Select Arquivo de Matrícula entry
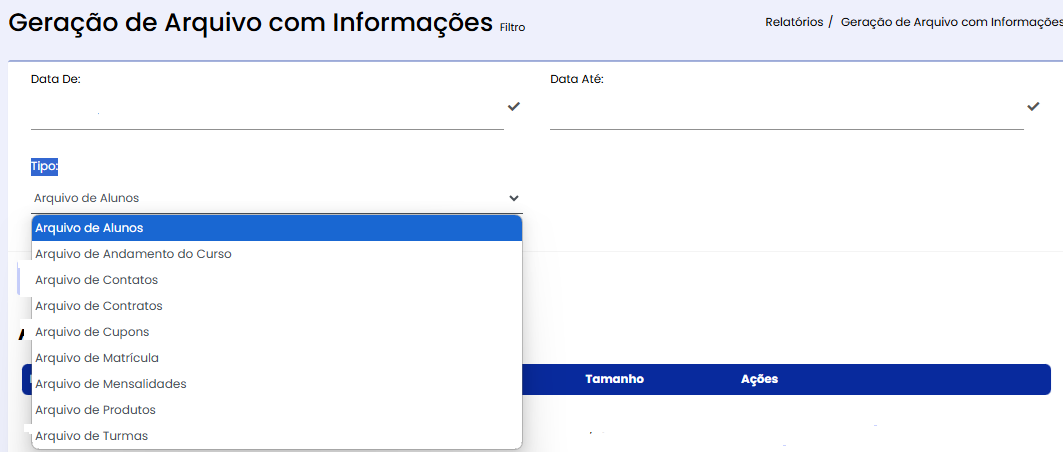The height and width of the screenshot is (452, 1063). 277,358
